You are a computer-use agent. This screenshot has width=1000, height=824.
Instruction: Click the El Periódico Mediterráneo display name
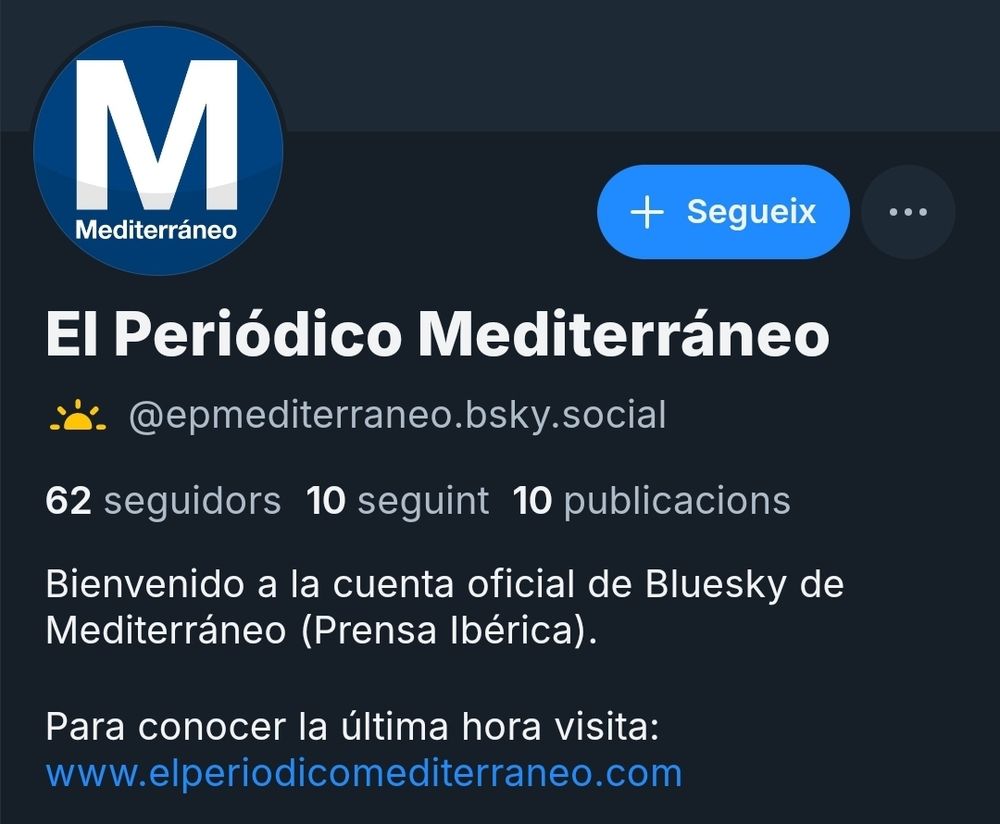[438, 334]
